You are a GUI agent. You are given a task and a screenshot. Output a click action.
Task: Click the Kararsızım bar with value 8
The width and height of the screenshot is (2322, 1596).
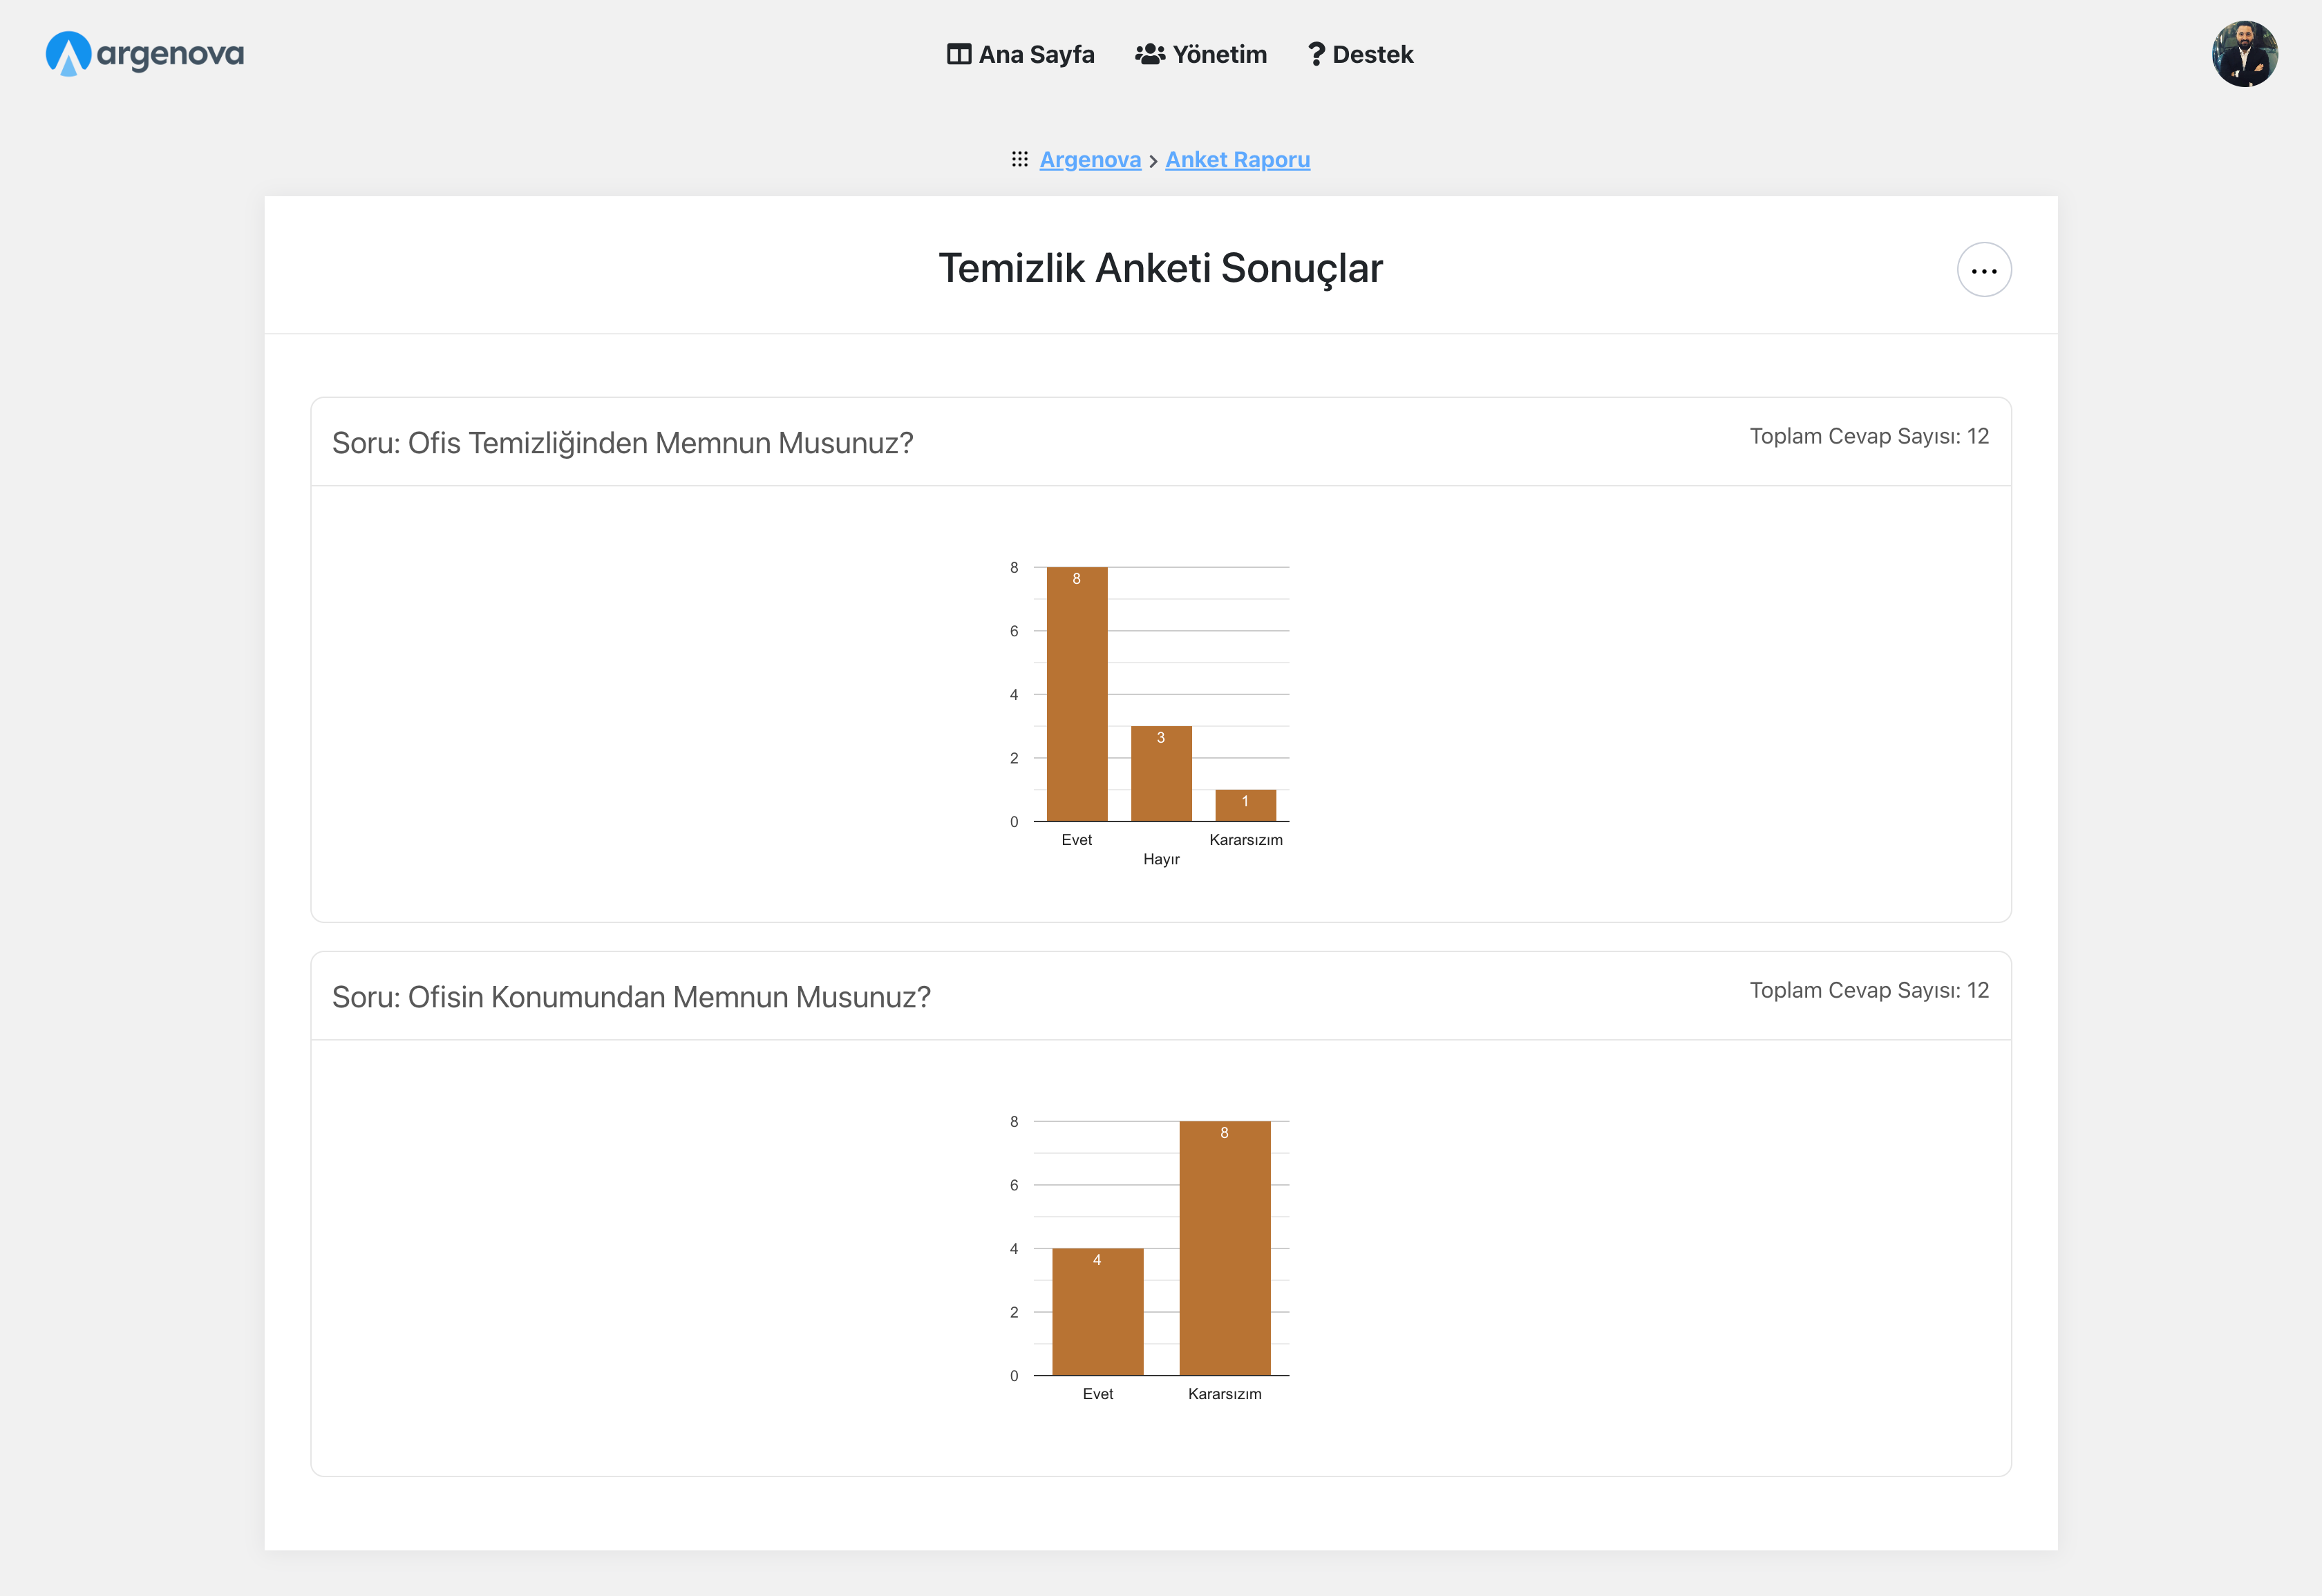point(1224,1248)
